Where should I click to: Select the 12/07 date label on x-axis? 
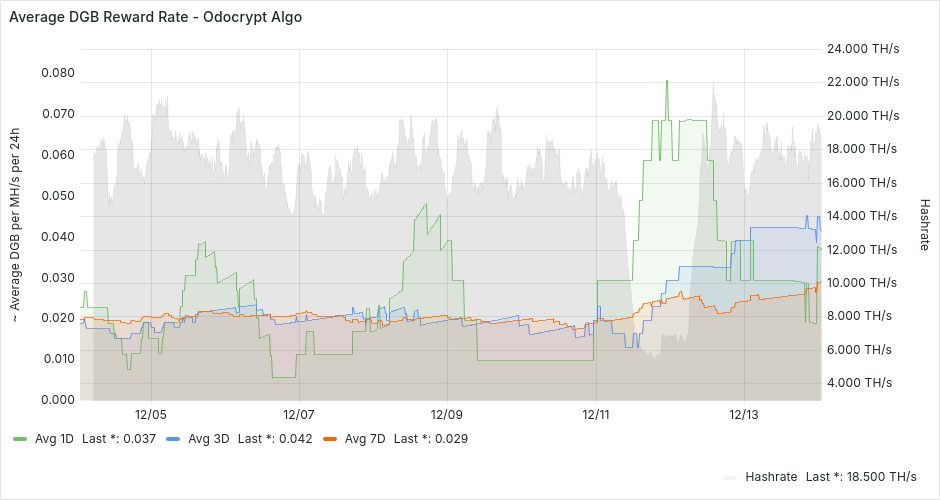(299, 414)
